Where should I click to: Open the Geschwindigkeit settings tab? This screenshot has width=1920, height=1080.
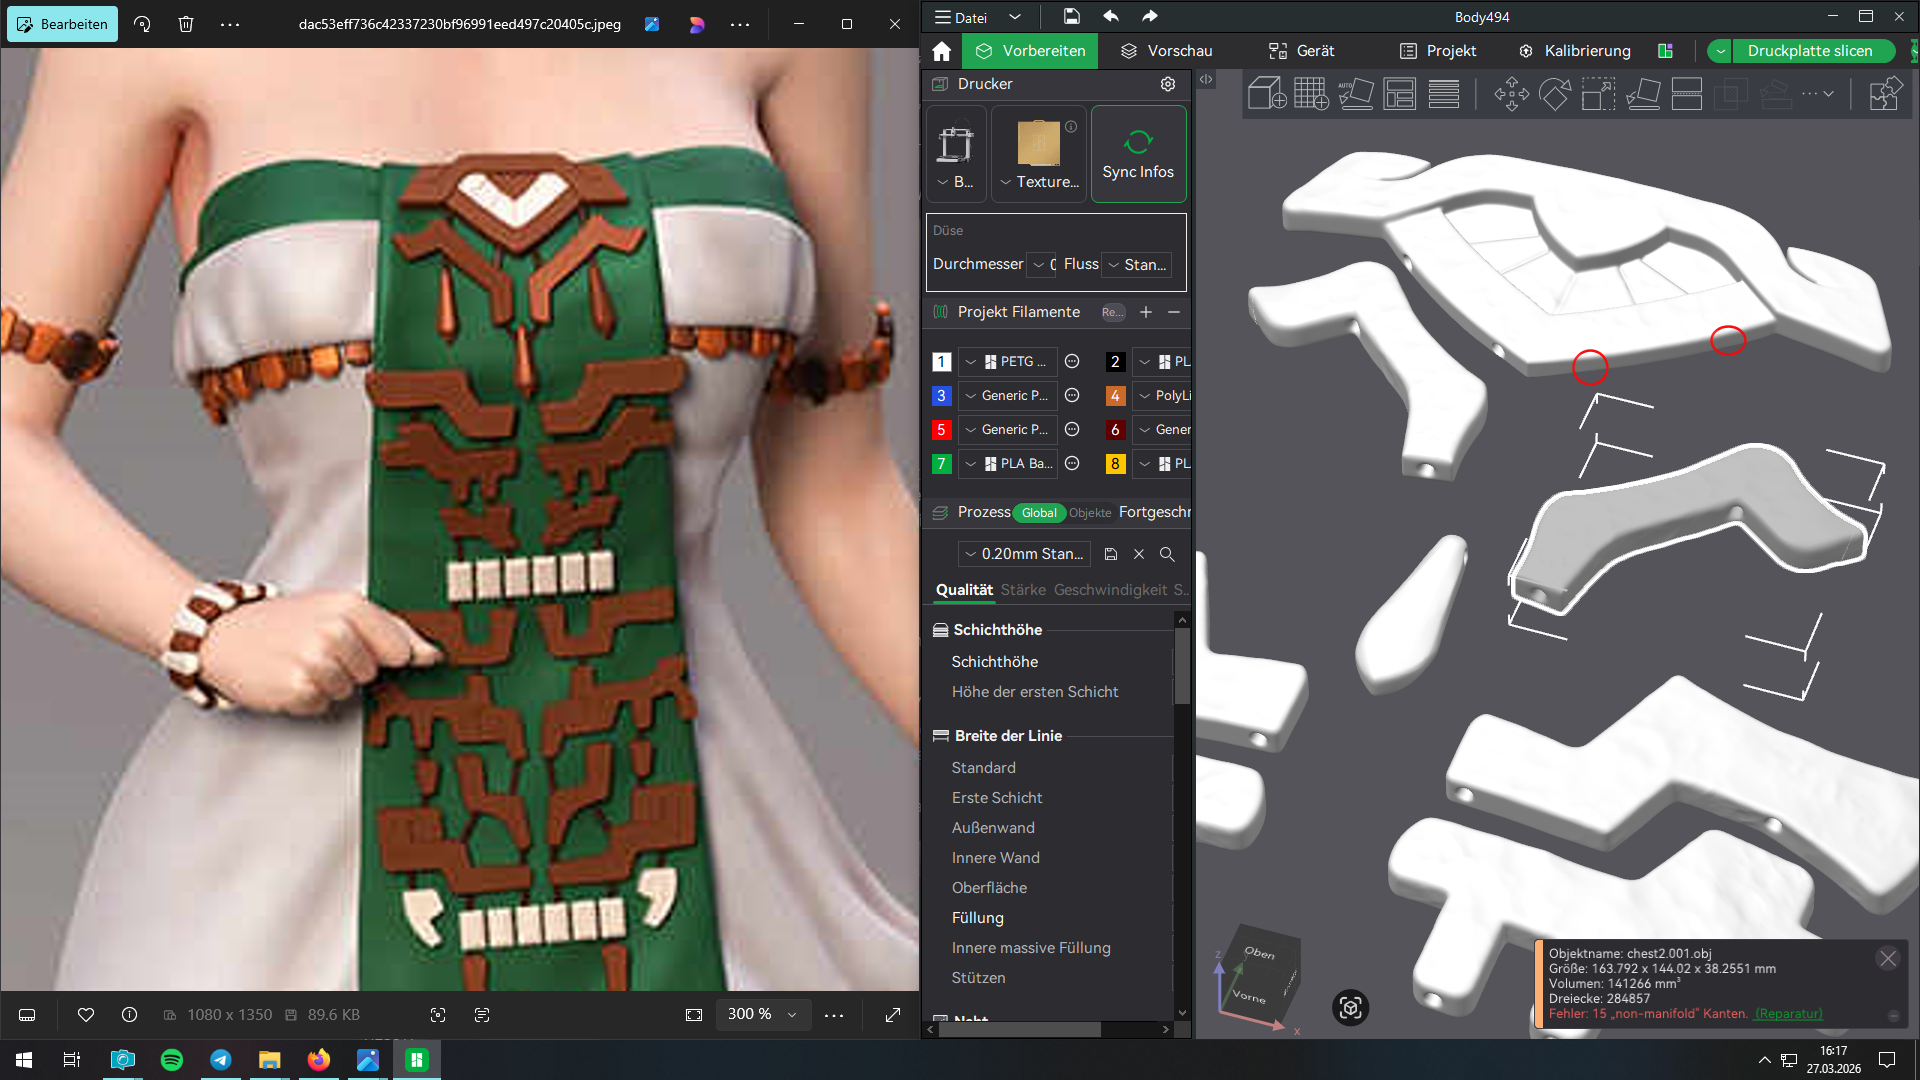click(1110, 590)
